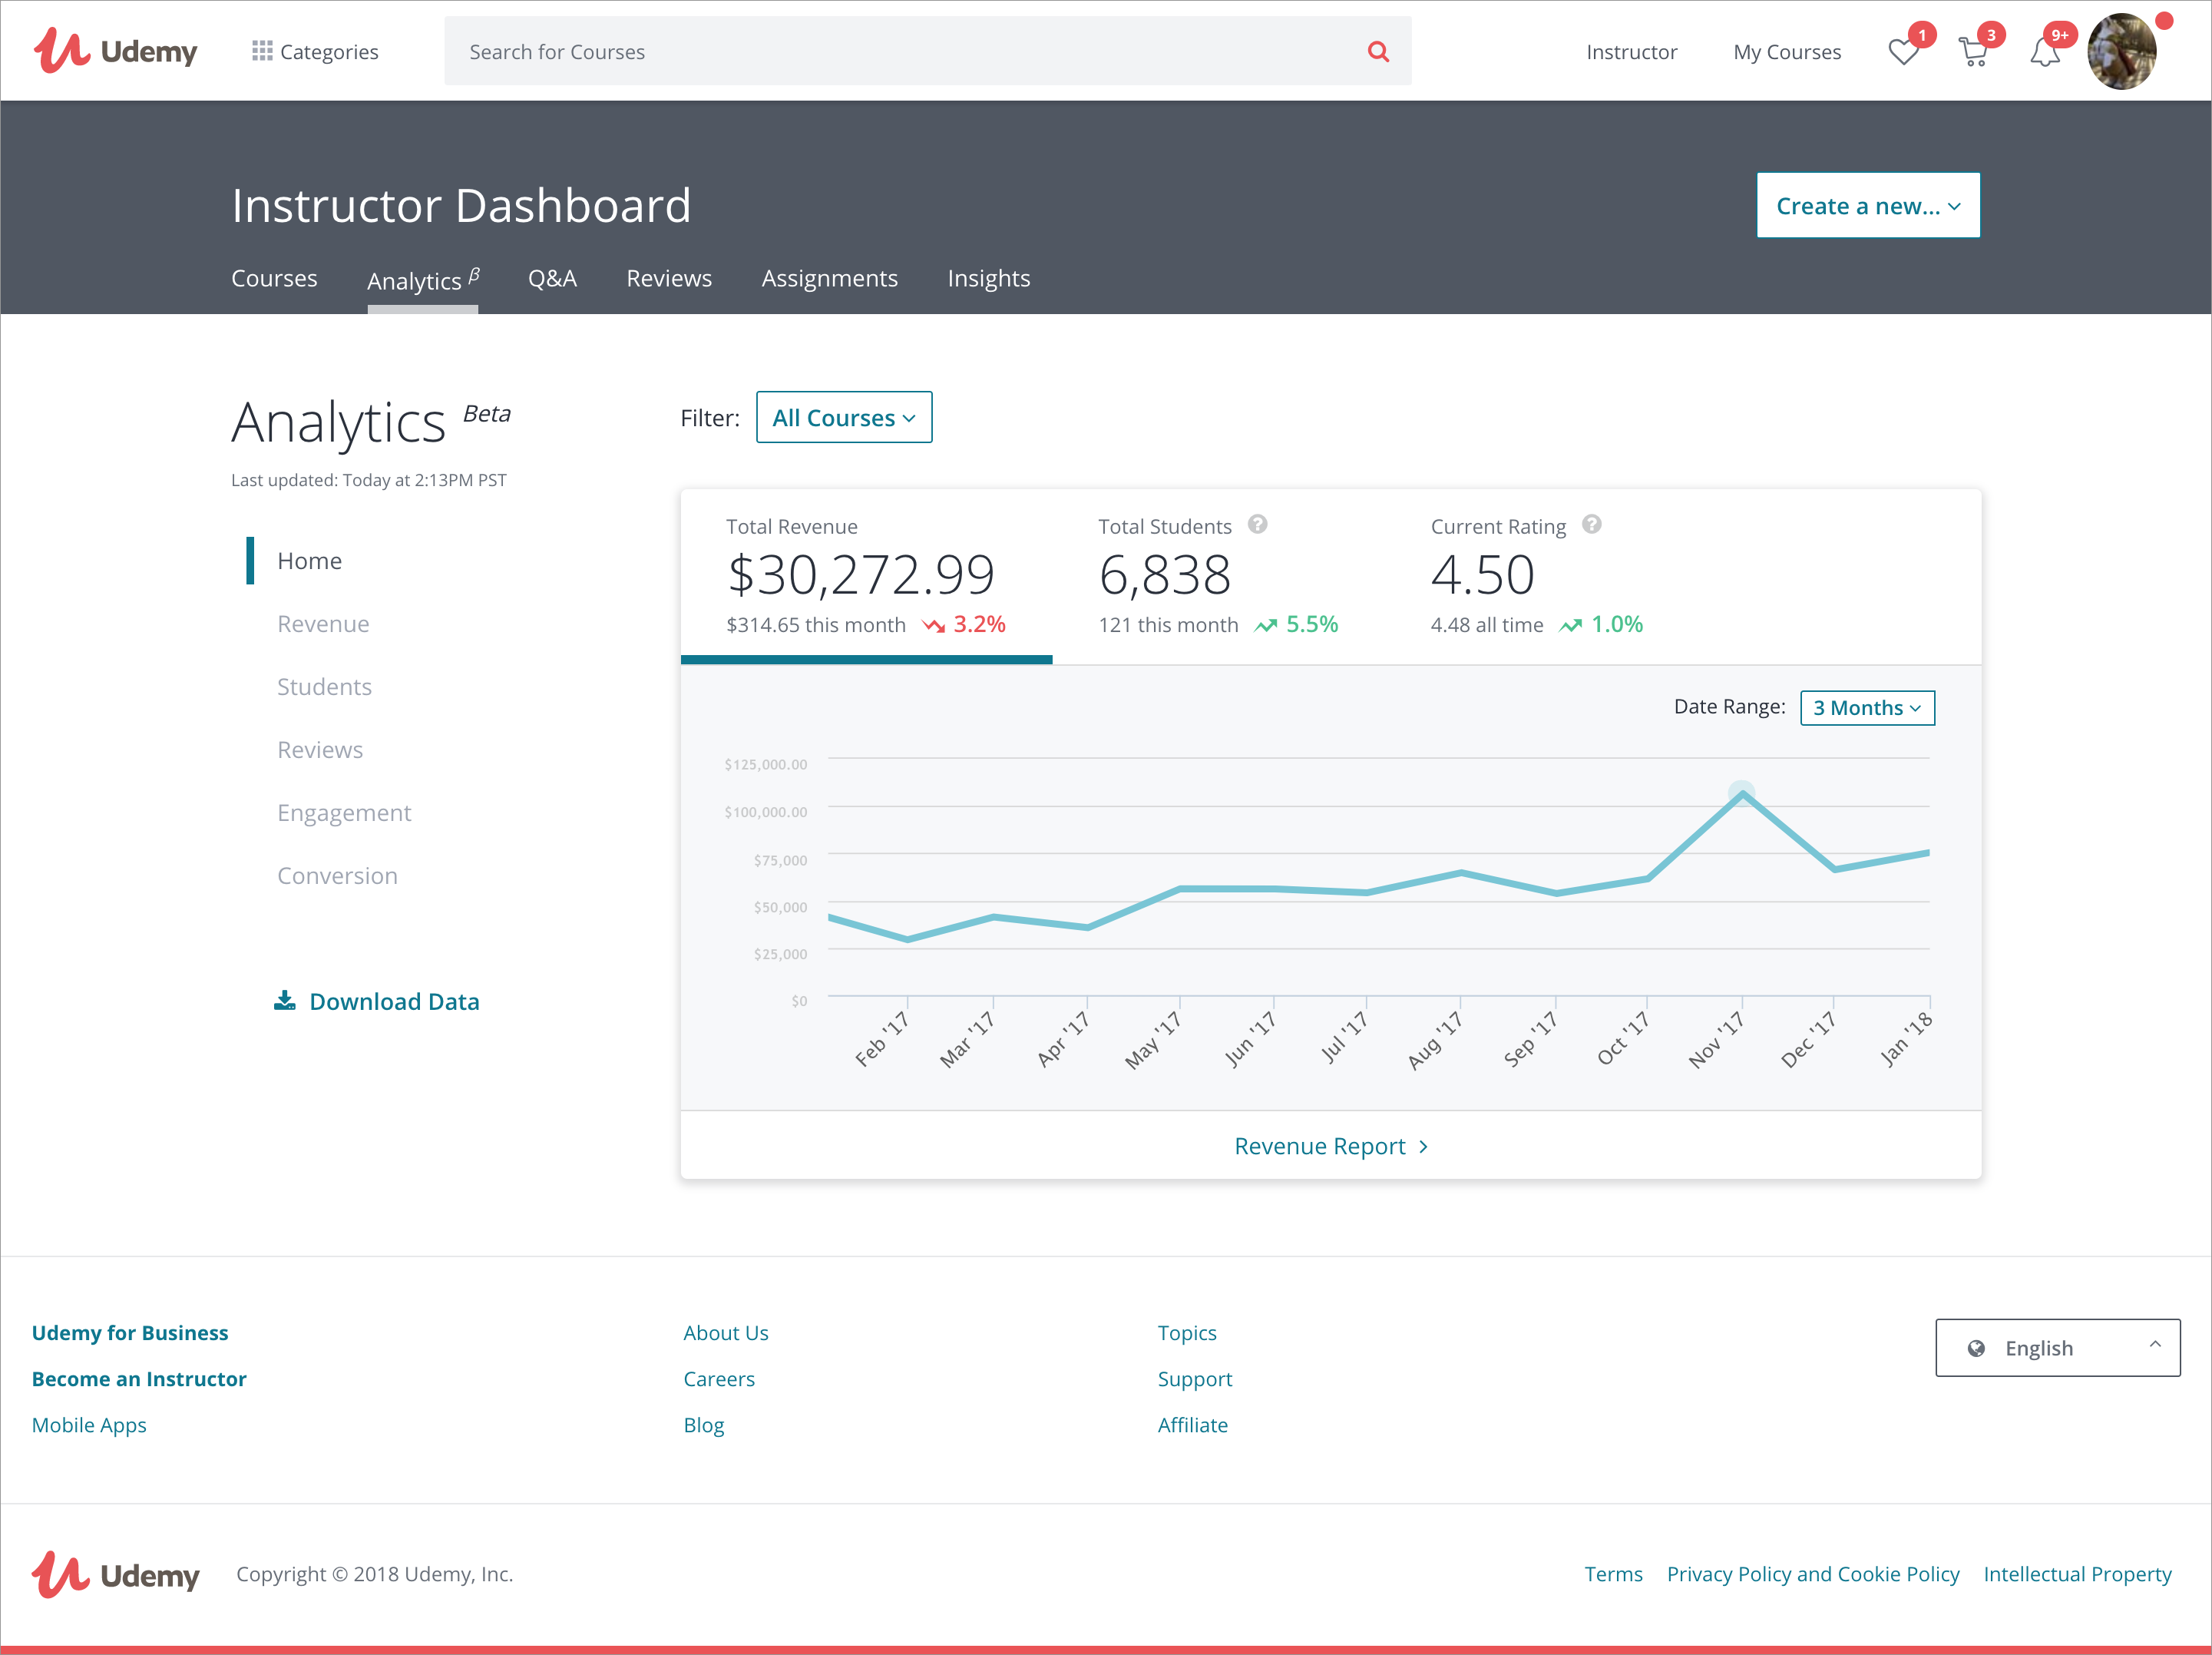Click the 4.50 rating value
2212x1655 pixels.
click(x=1482, y=575)
